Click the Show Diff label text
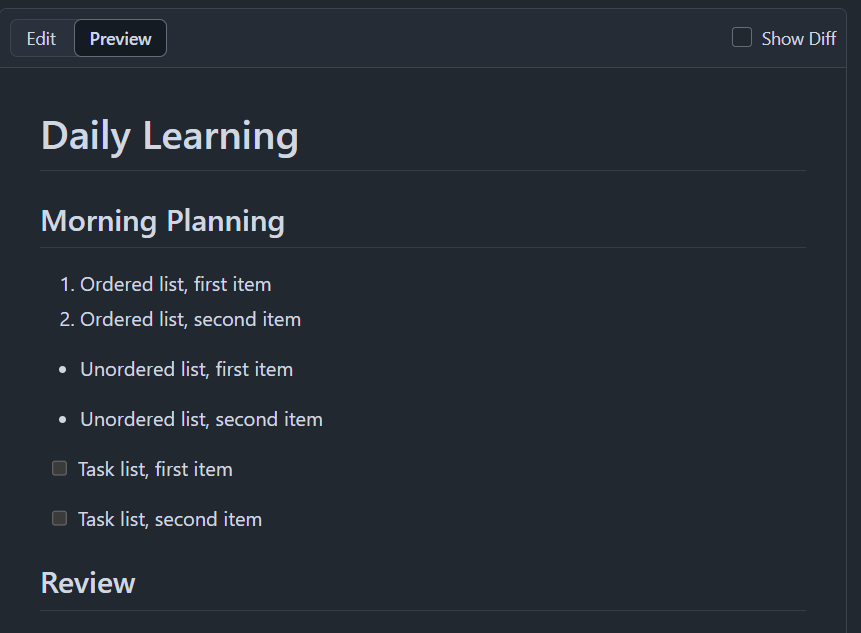The width and height of the screenshot is (861, 633). [798, 38]
